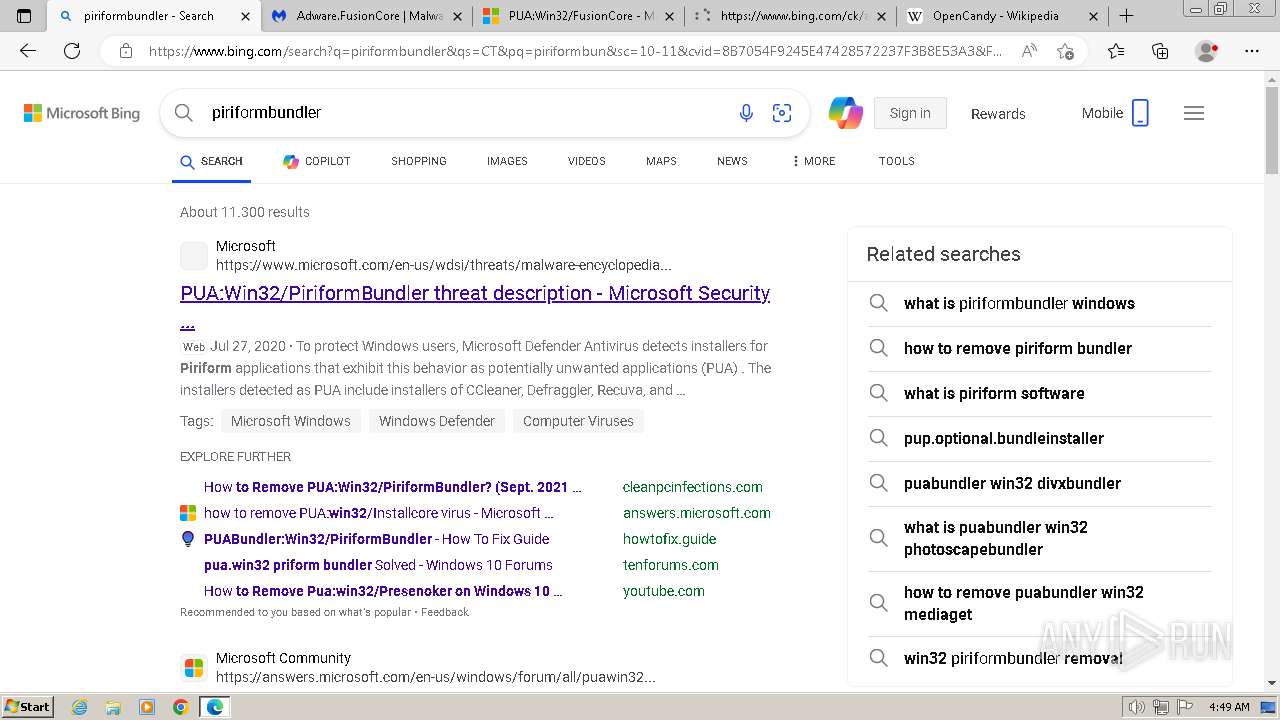Open Chrome from taskbar
This screenshot has width=1280, height=720.
(180, 707)
